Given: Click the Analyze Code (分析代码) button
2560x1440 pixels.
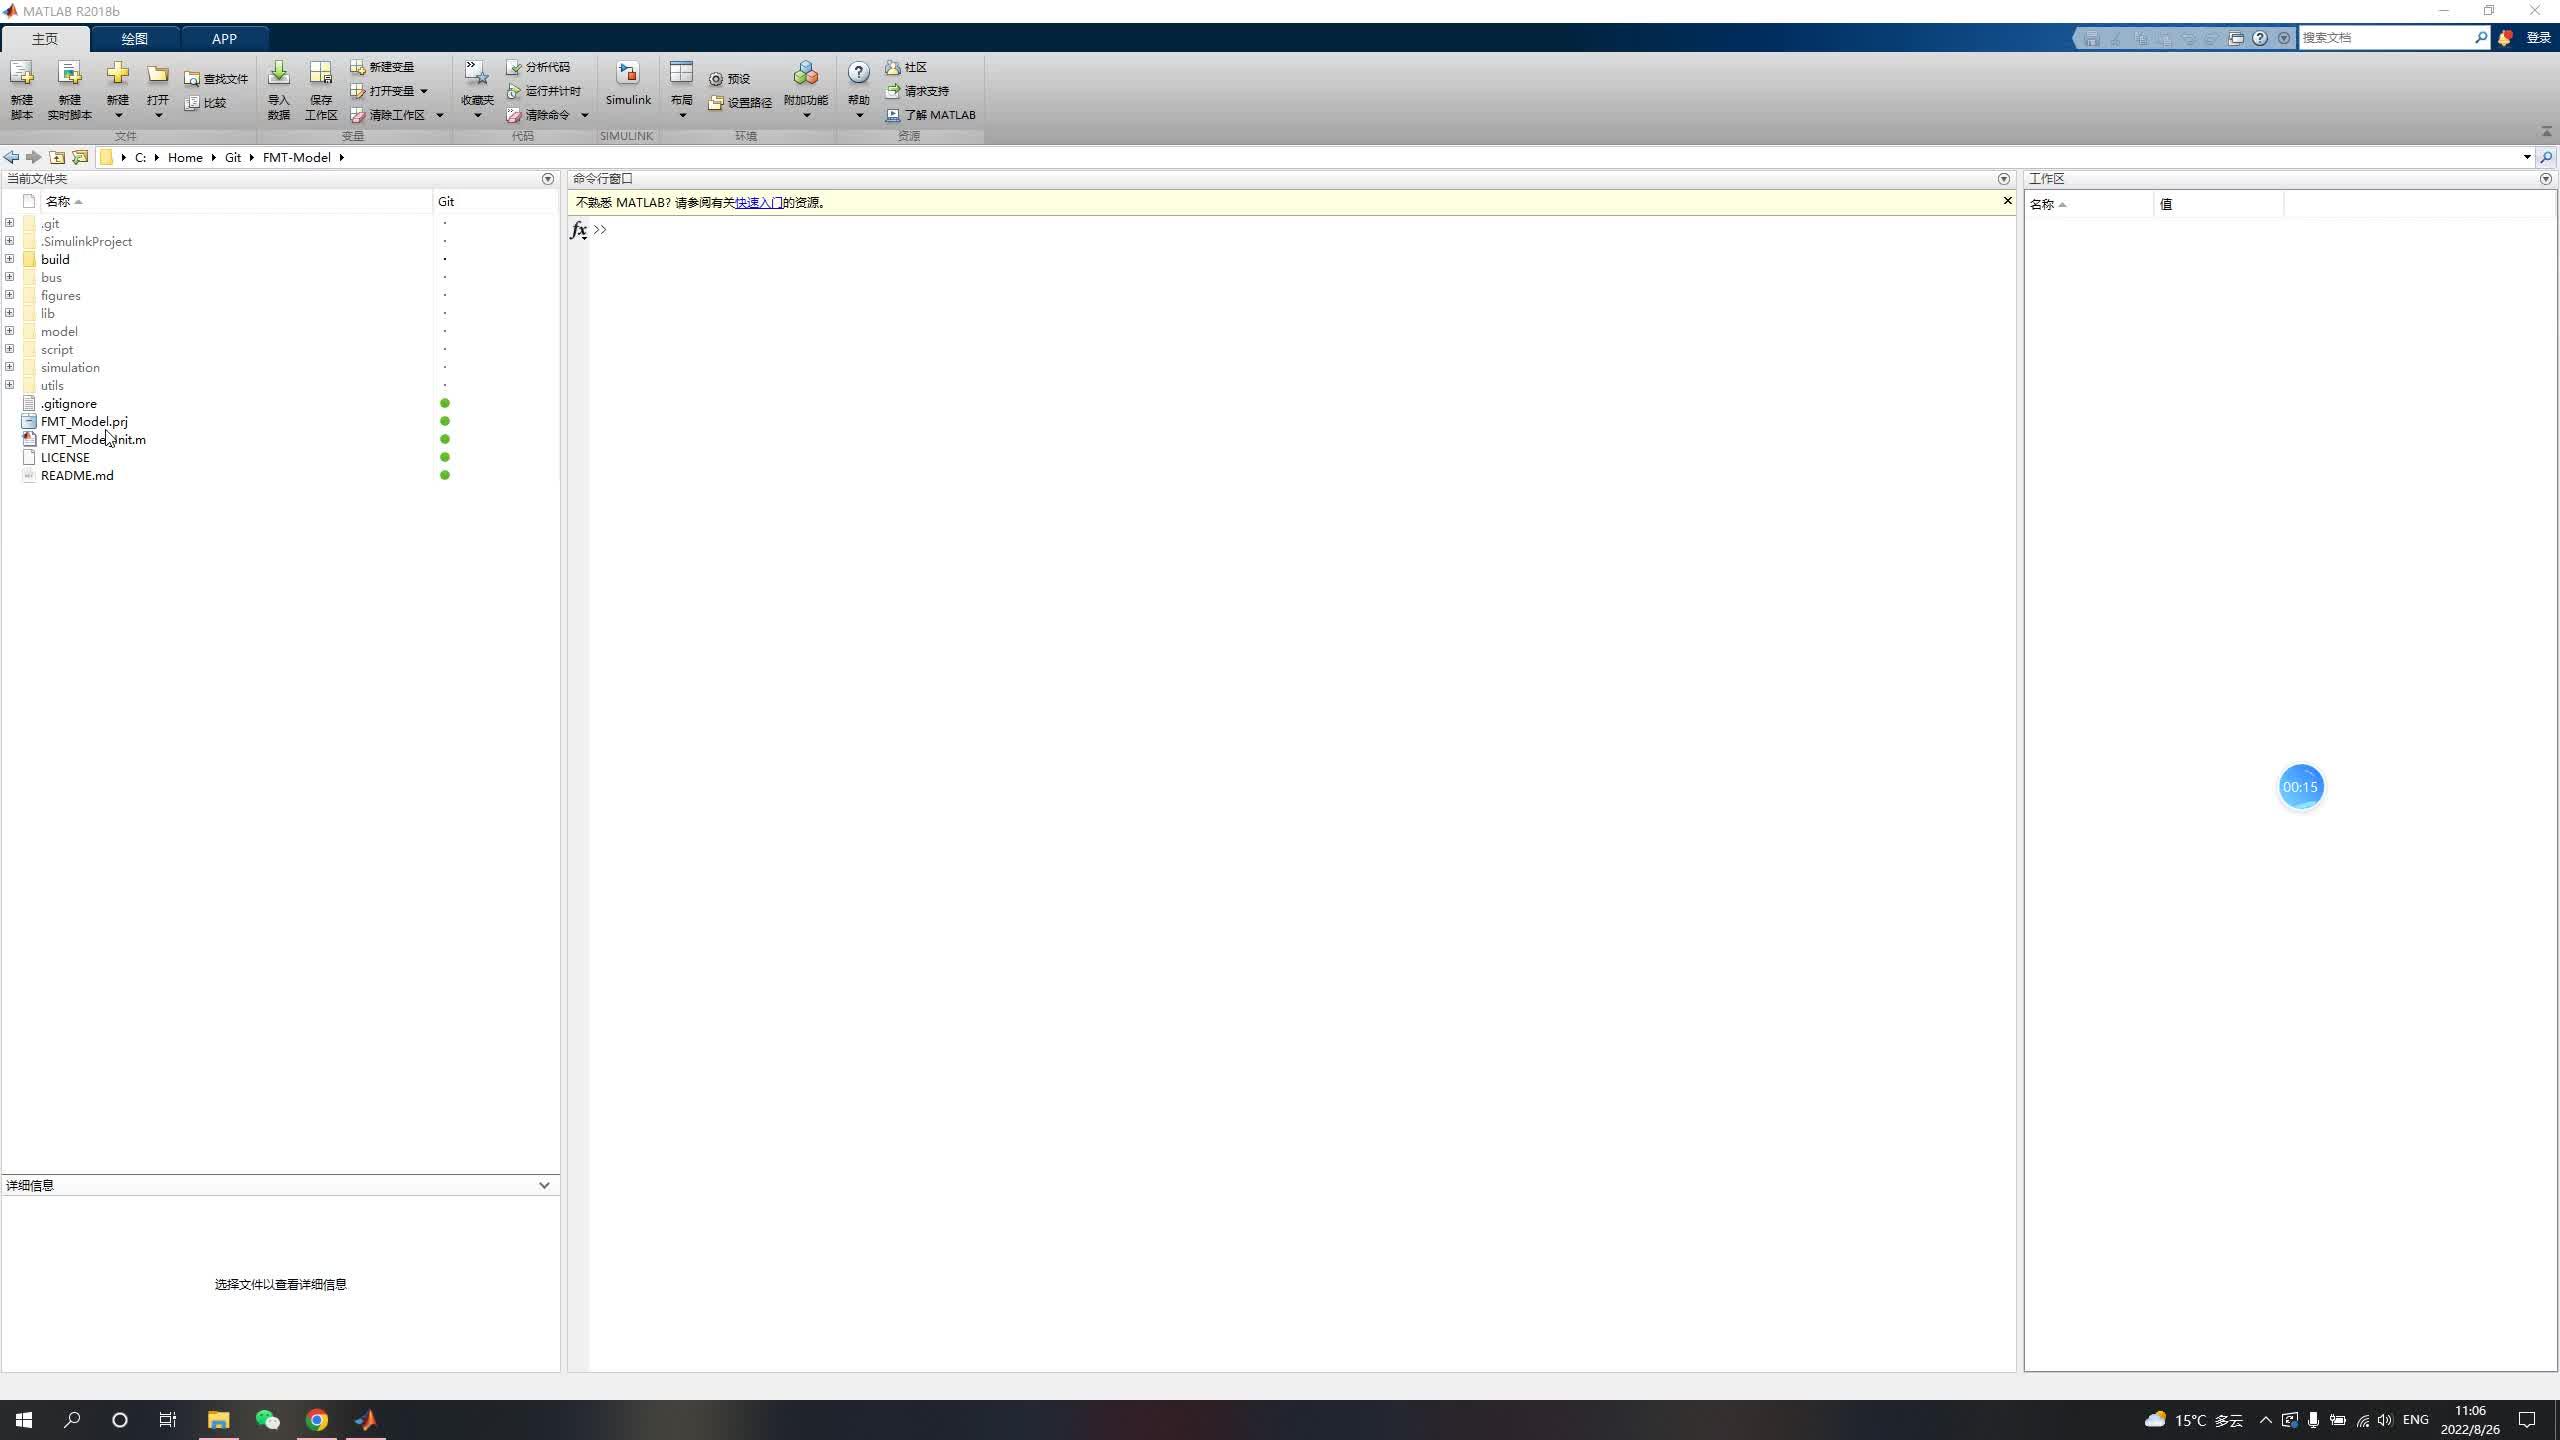Looking at the screenshot, I should tap(514, 67).
